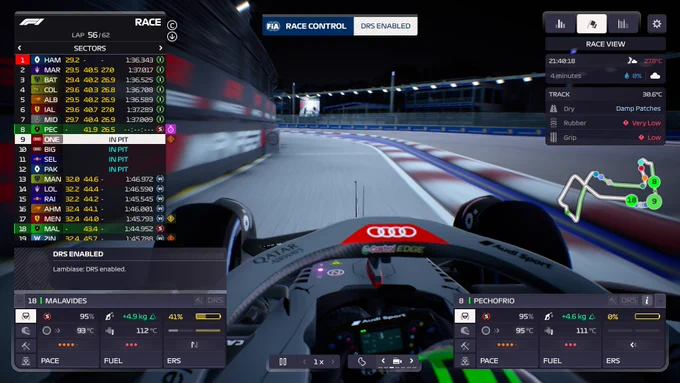
Task: Open the bar chart standings data tab
Action: pyautogui.click(x=560, y=24)
